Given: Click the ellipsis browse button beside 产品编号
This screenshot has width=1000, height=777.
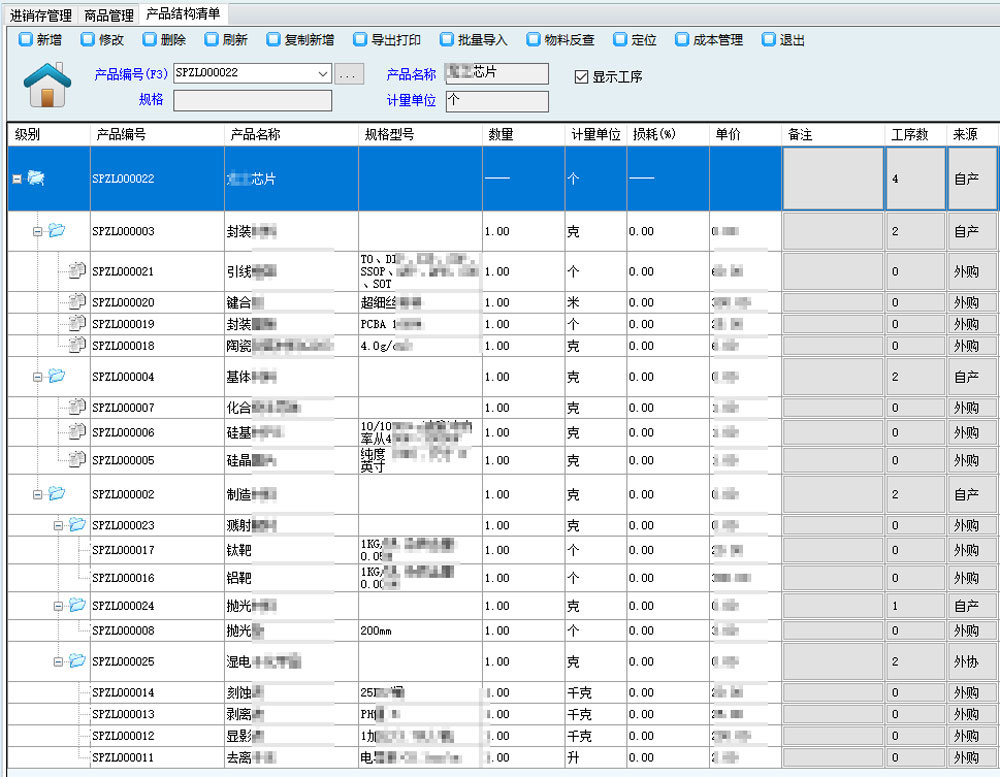Looking at the screenshot, I should point(348,73).
